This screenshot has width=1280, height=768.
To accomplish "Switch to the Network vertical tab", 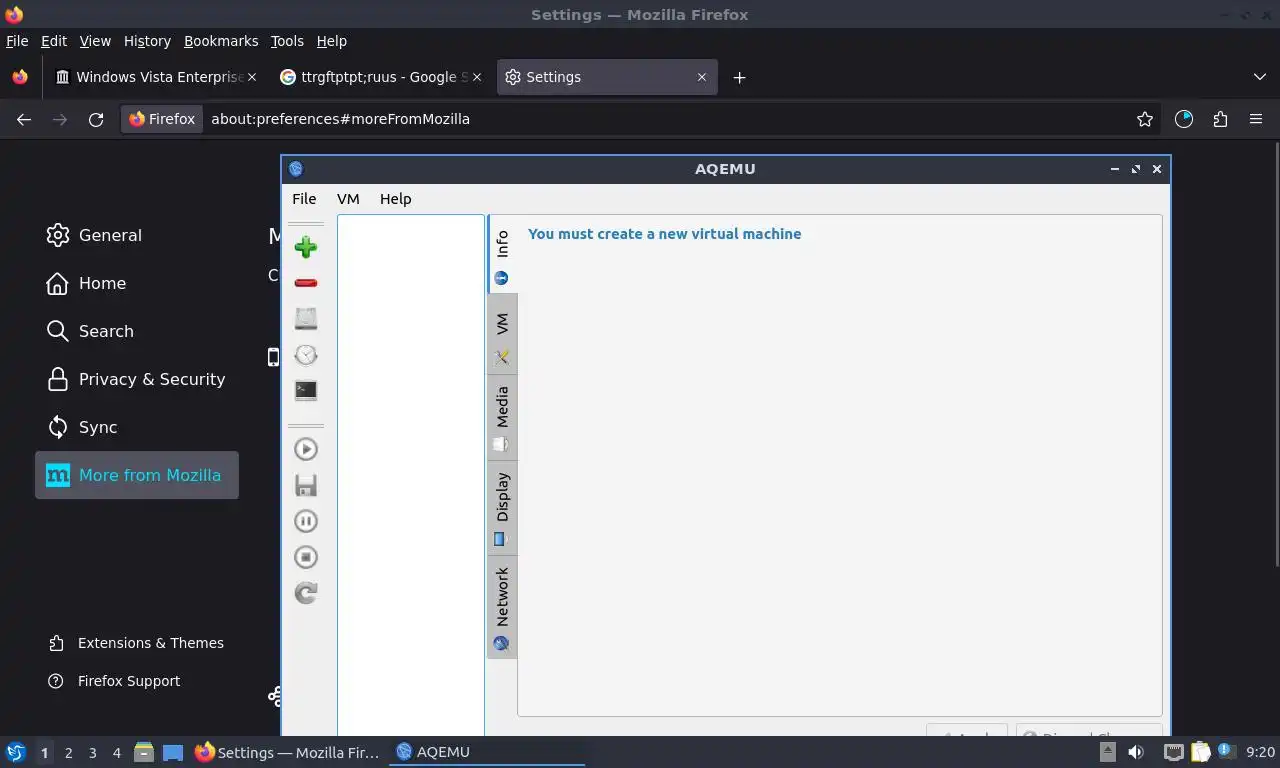I will [502, 607].
